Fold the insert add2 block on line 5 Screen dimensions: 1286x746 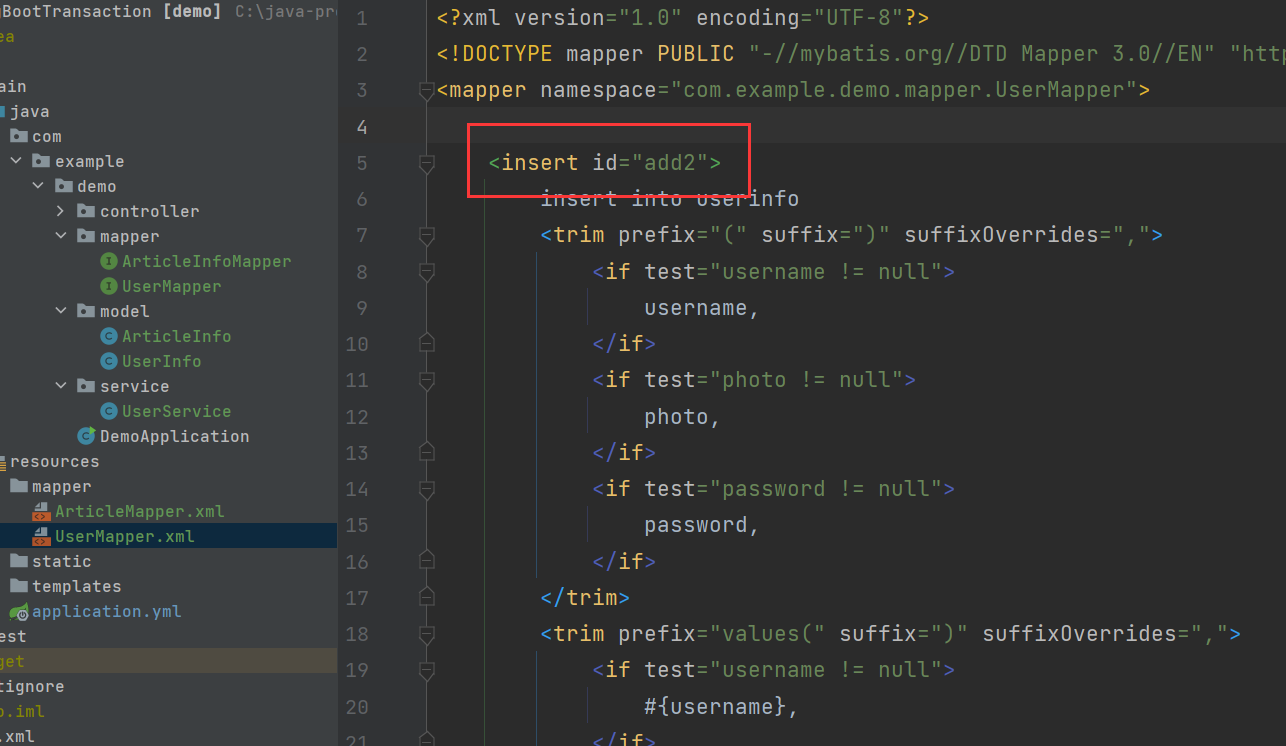click(427, 163)
